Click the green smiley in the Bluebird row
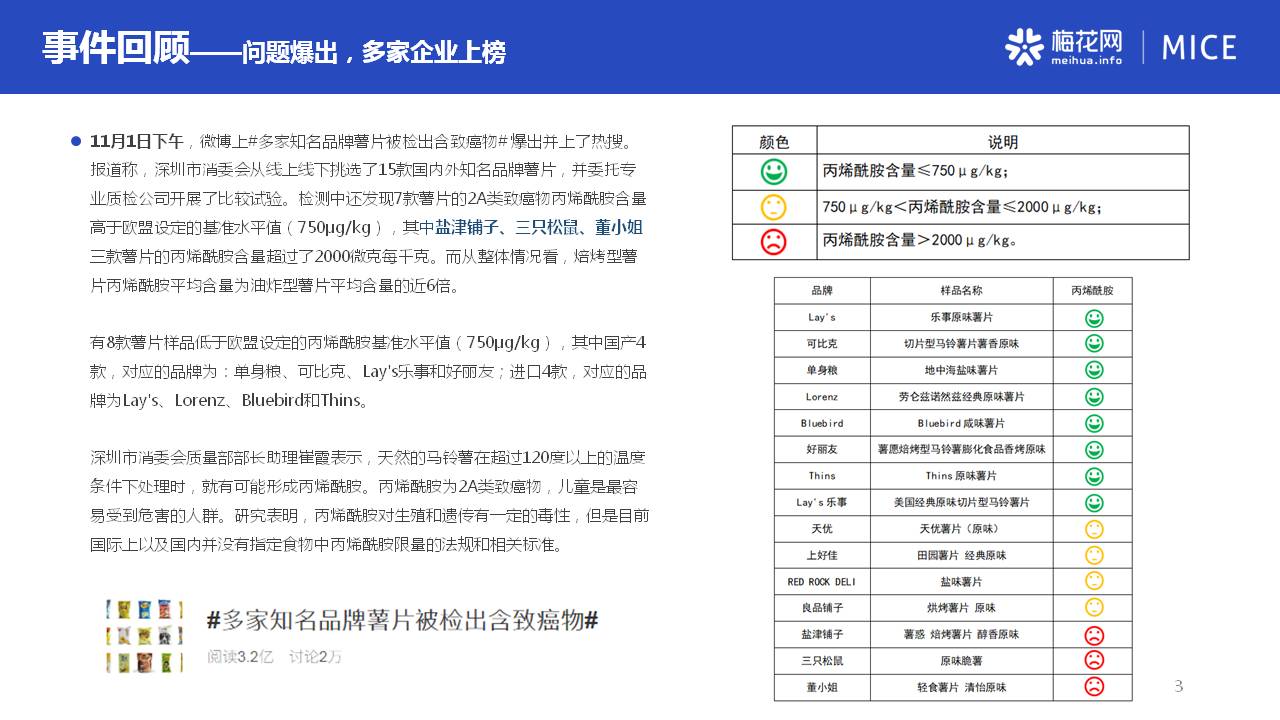Image resolution: width=1280 pixels, height=720 pixels. click(1094, 423)
